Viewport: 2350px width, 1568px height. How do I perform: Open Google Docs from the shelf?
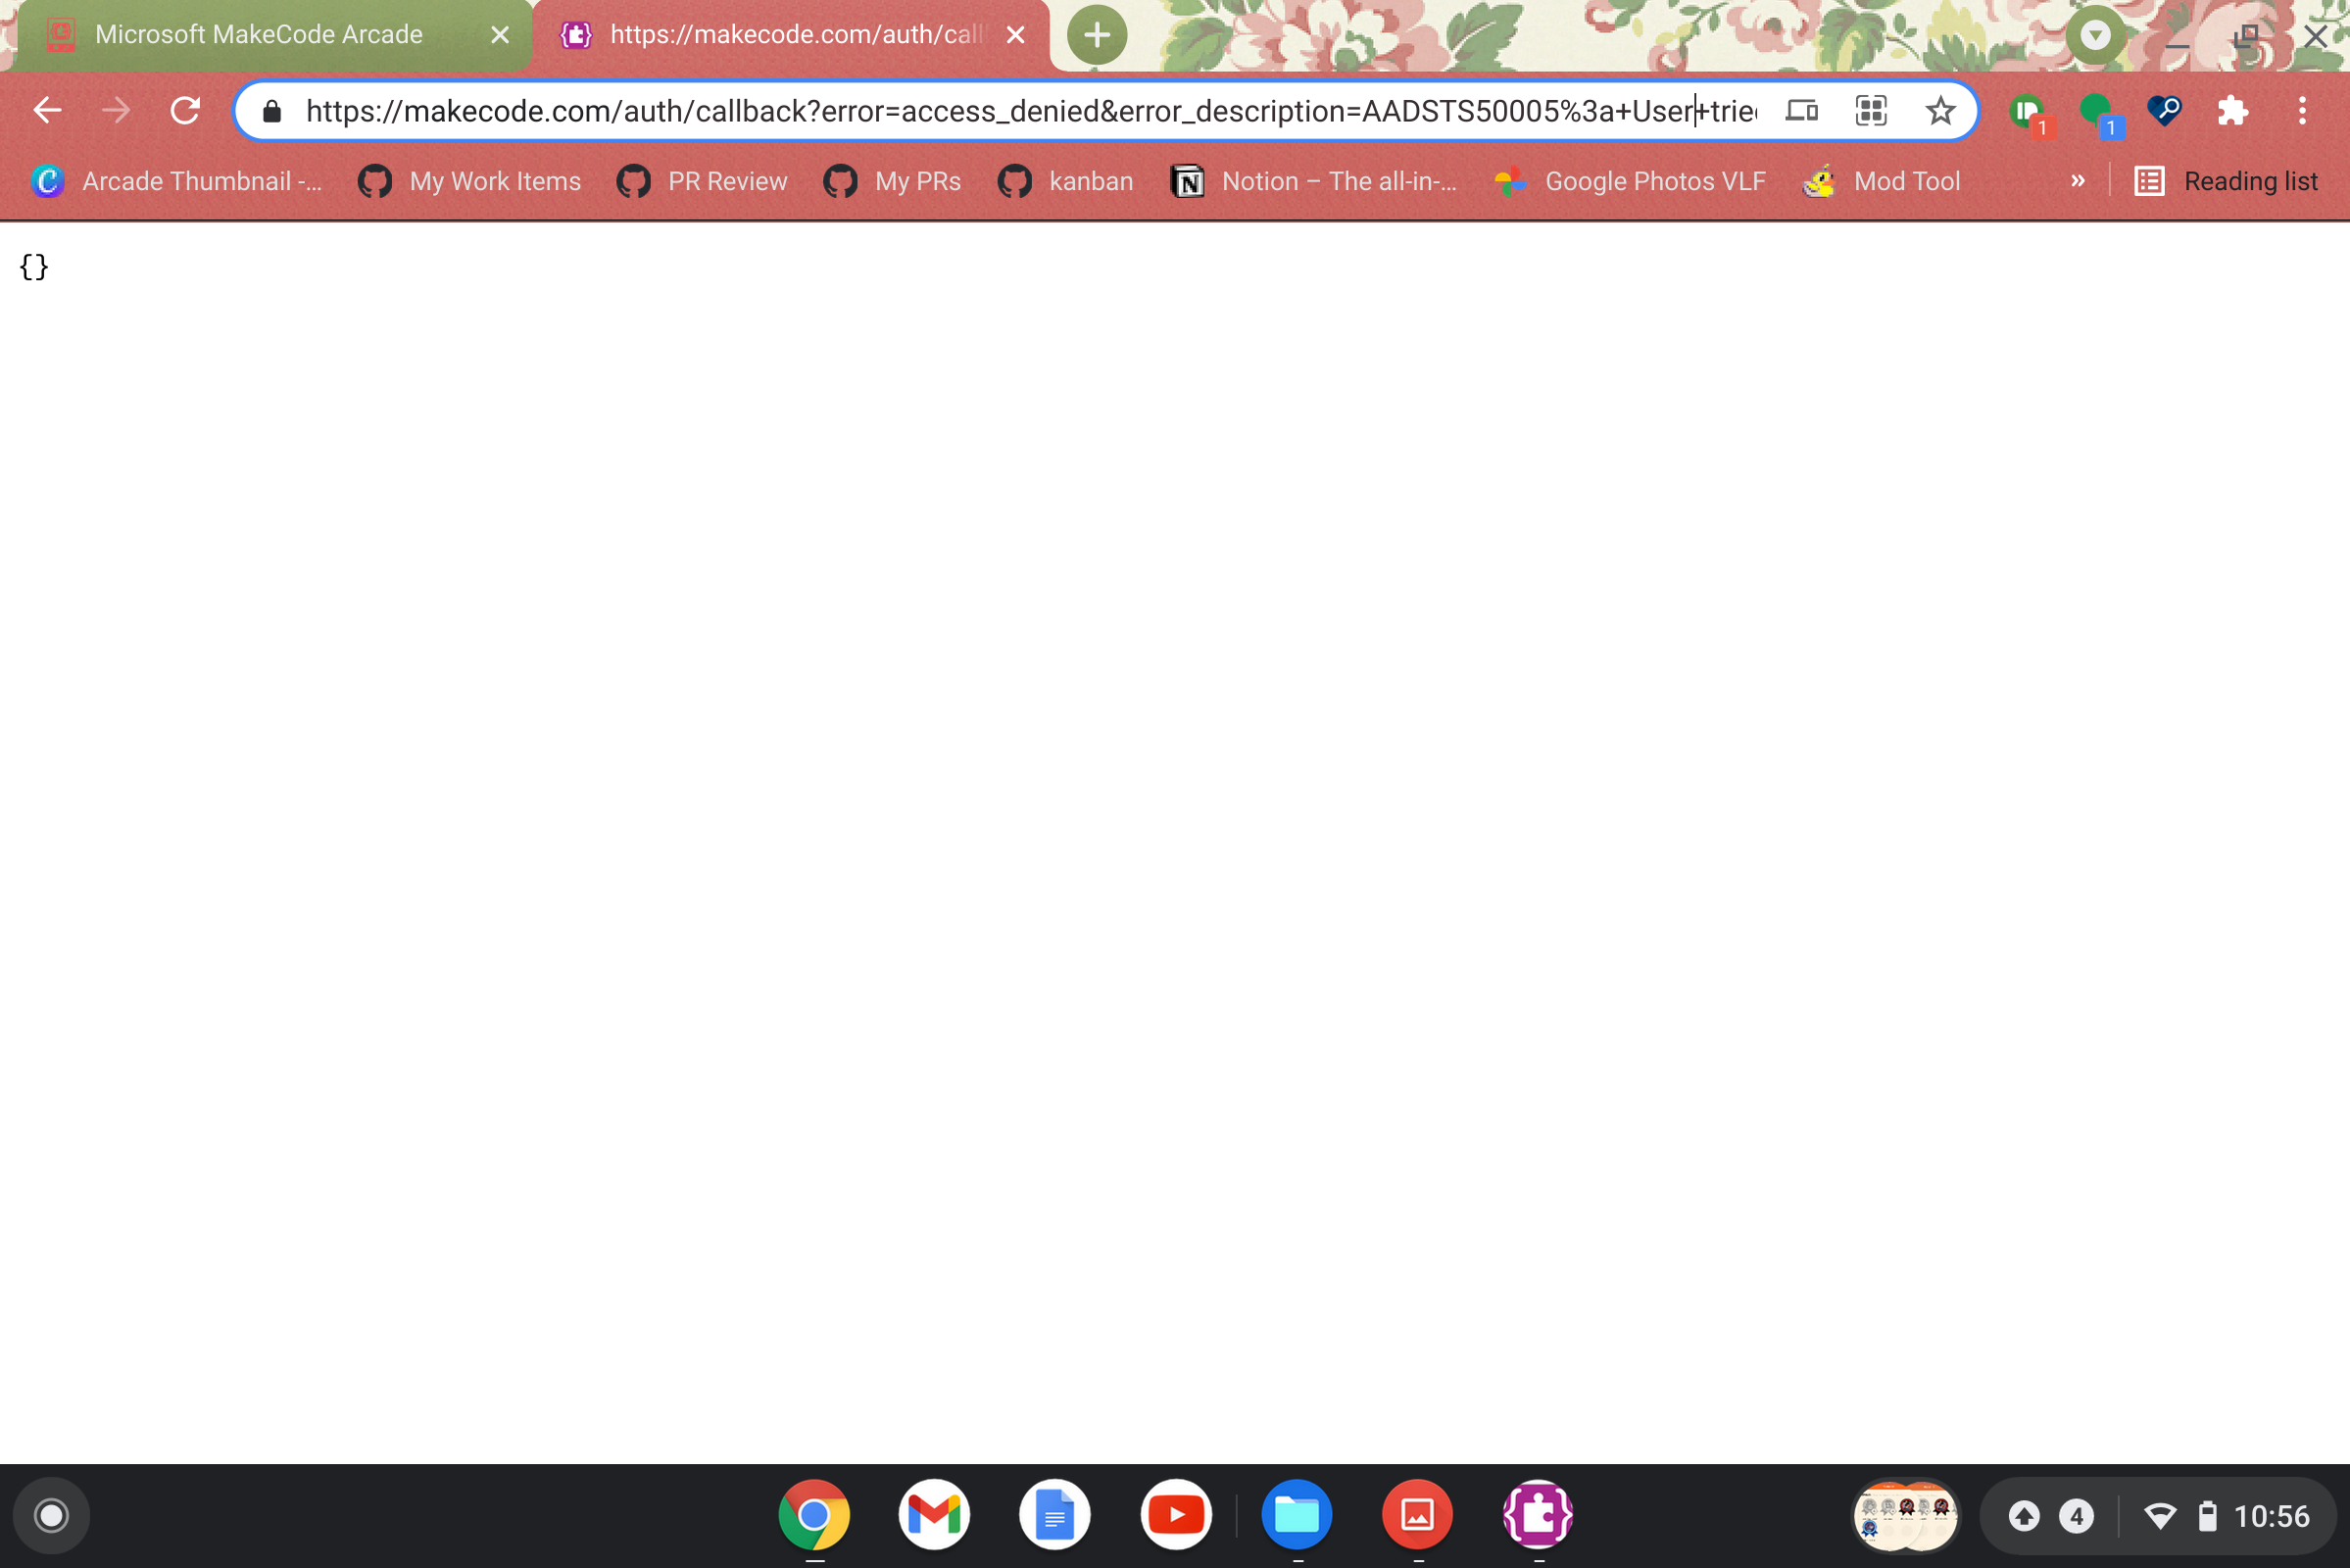point(1055,1514)
